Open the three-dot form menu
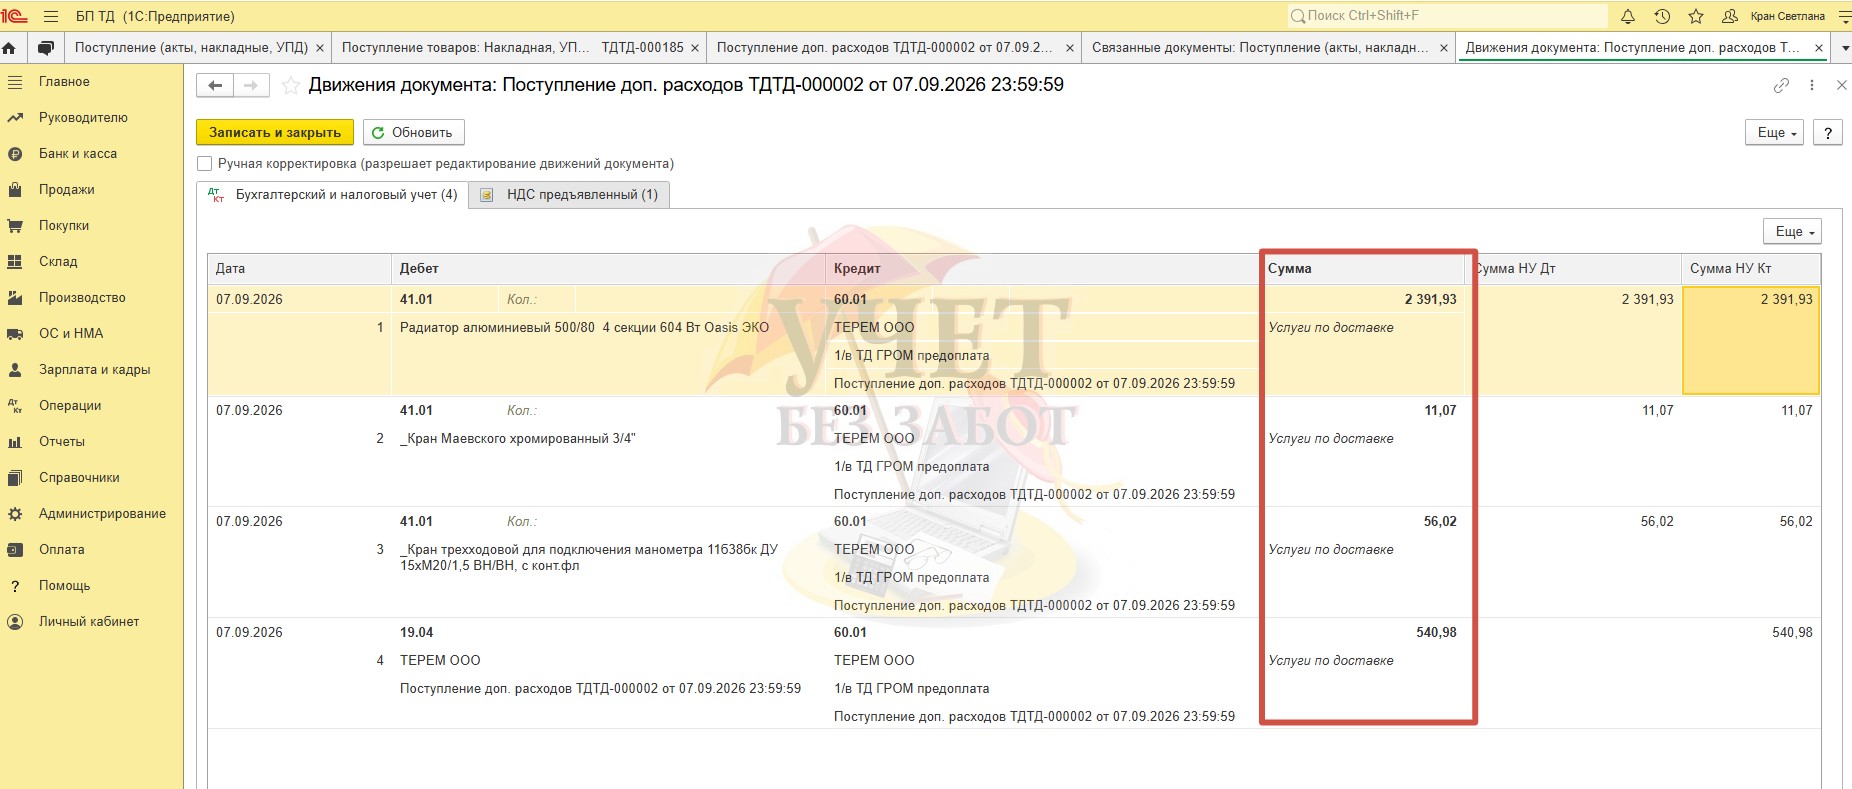This screenshot has width=1852, height=789. 1812,86
